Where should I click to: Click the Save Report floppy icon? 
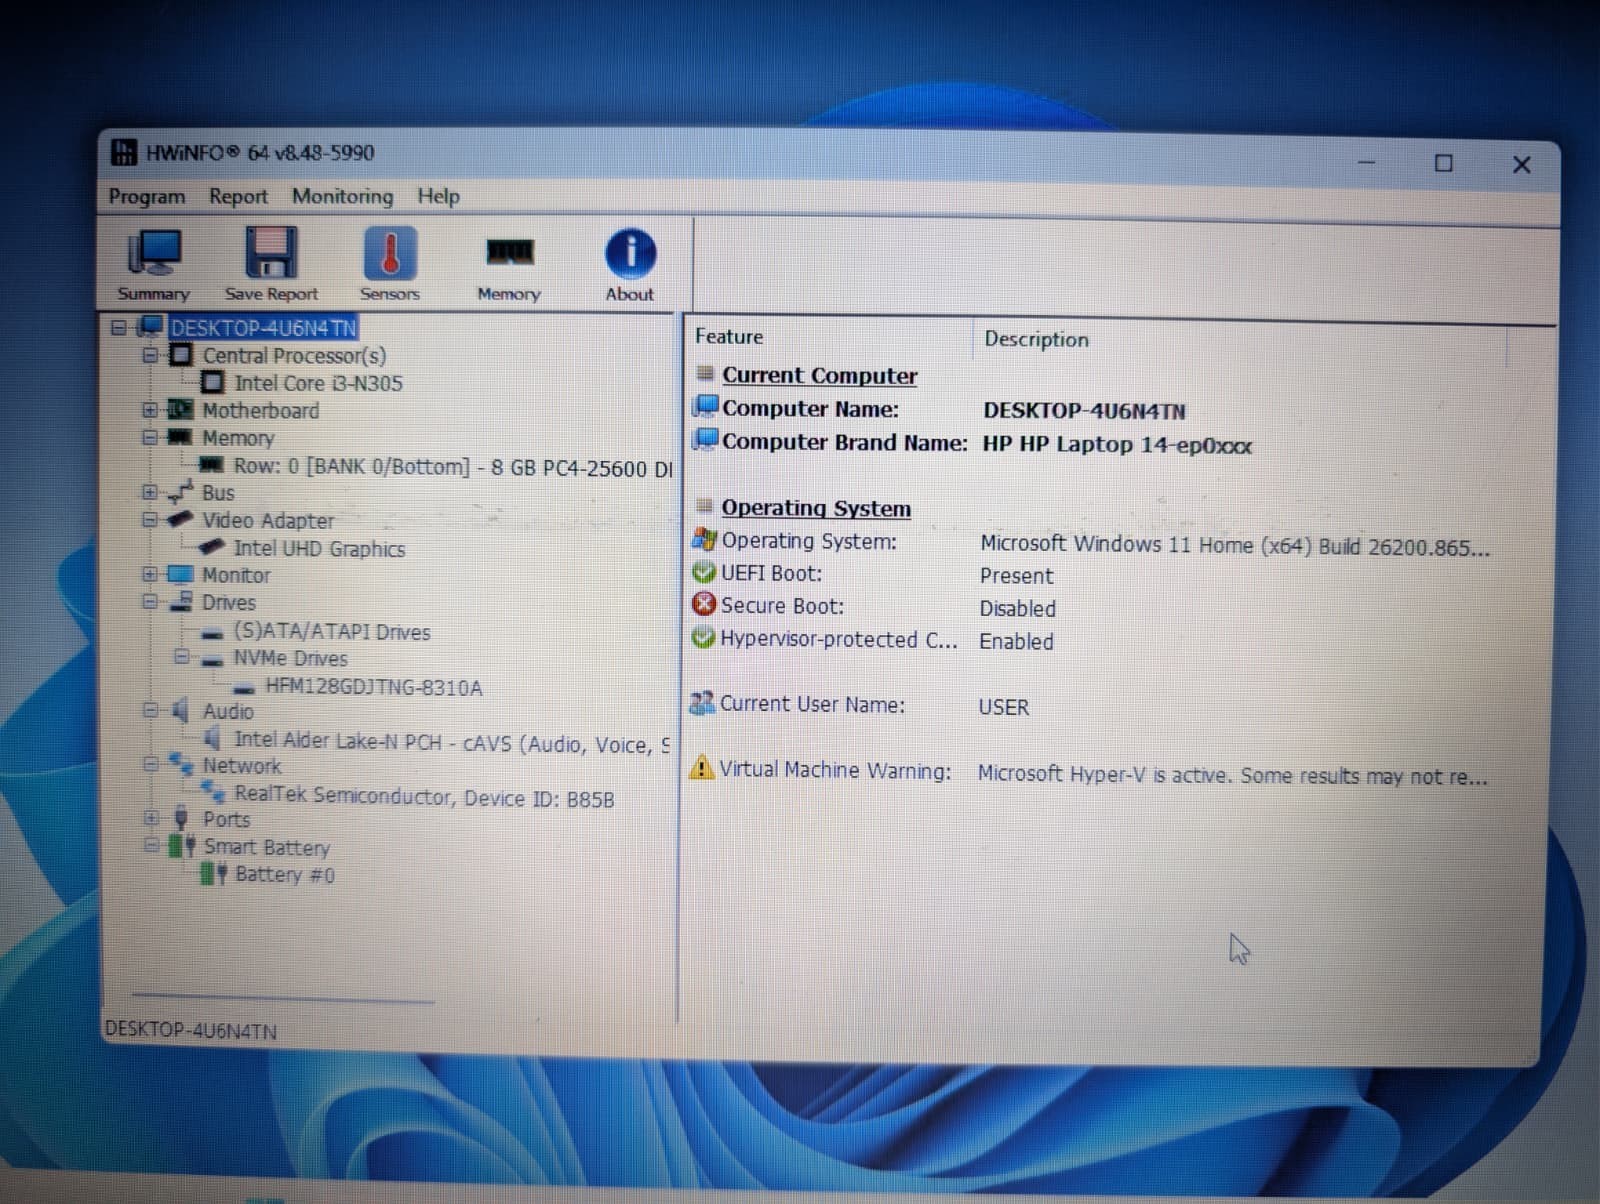point(271,252)
